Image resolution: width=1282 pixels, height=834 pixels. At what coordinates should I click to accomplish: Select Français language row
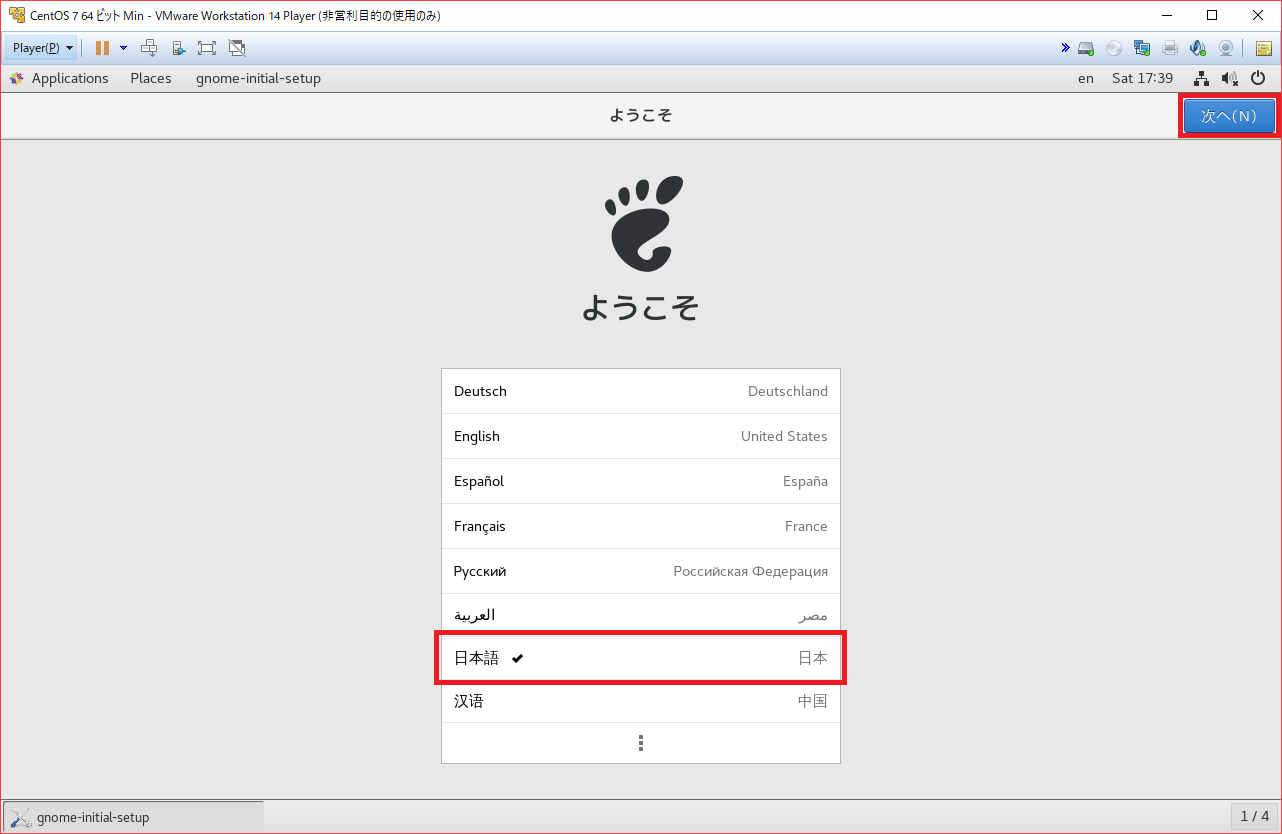[641, 526]
